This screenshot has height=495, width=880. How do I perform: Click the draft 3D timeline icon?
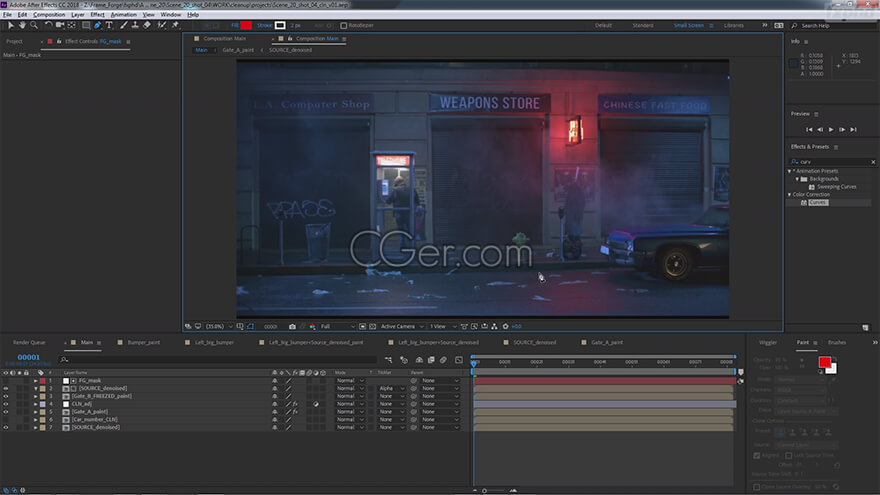[x=404, y=360]
